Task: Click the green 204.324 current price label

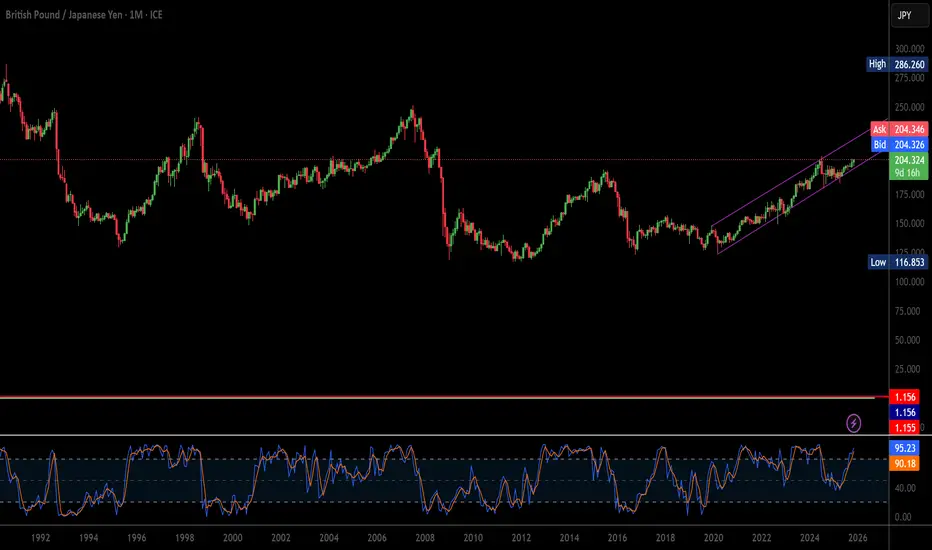Action: 909,160
